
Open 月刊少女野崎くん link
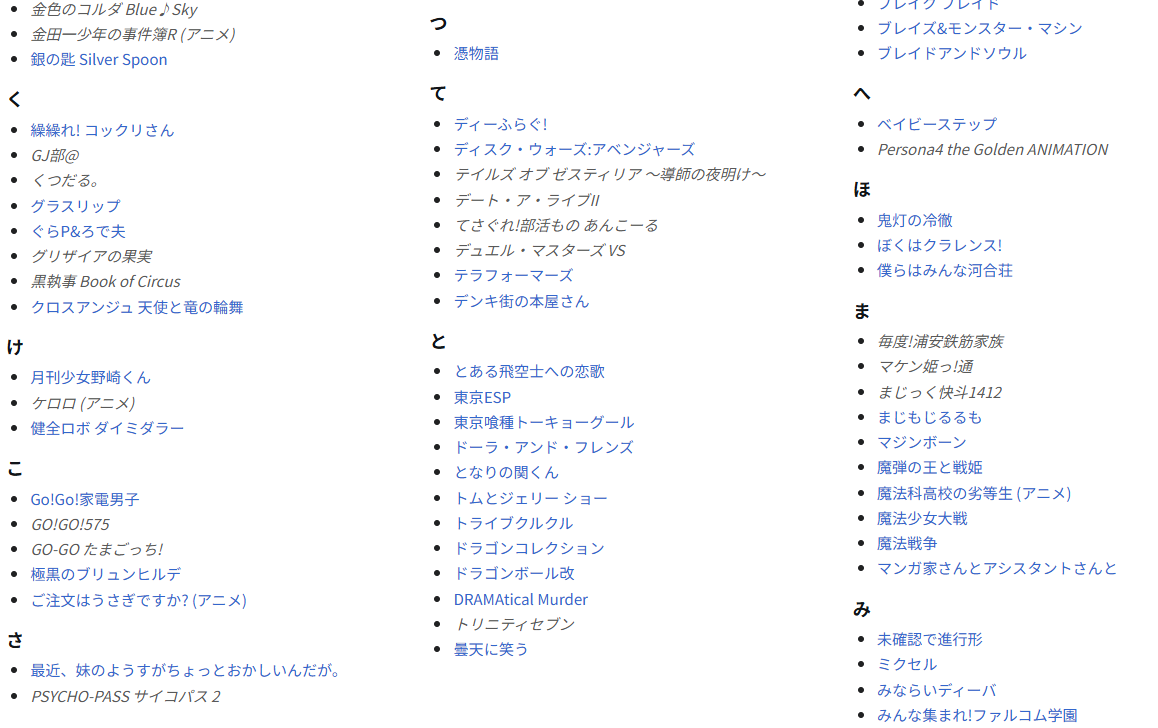point(90,377)
